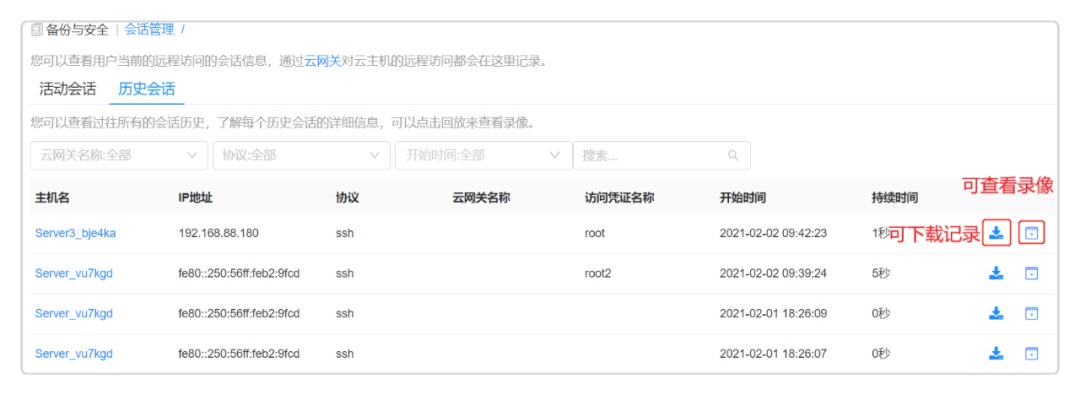1080x395 pixels.
Task: Play back recording of 18:26:09 session
Action: coord(1031,314)
